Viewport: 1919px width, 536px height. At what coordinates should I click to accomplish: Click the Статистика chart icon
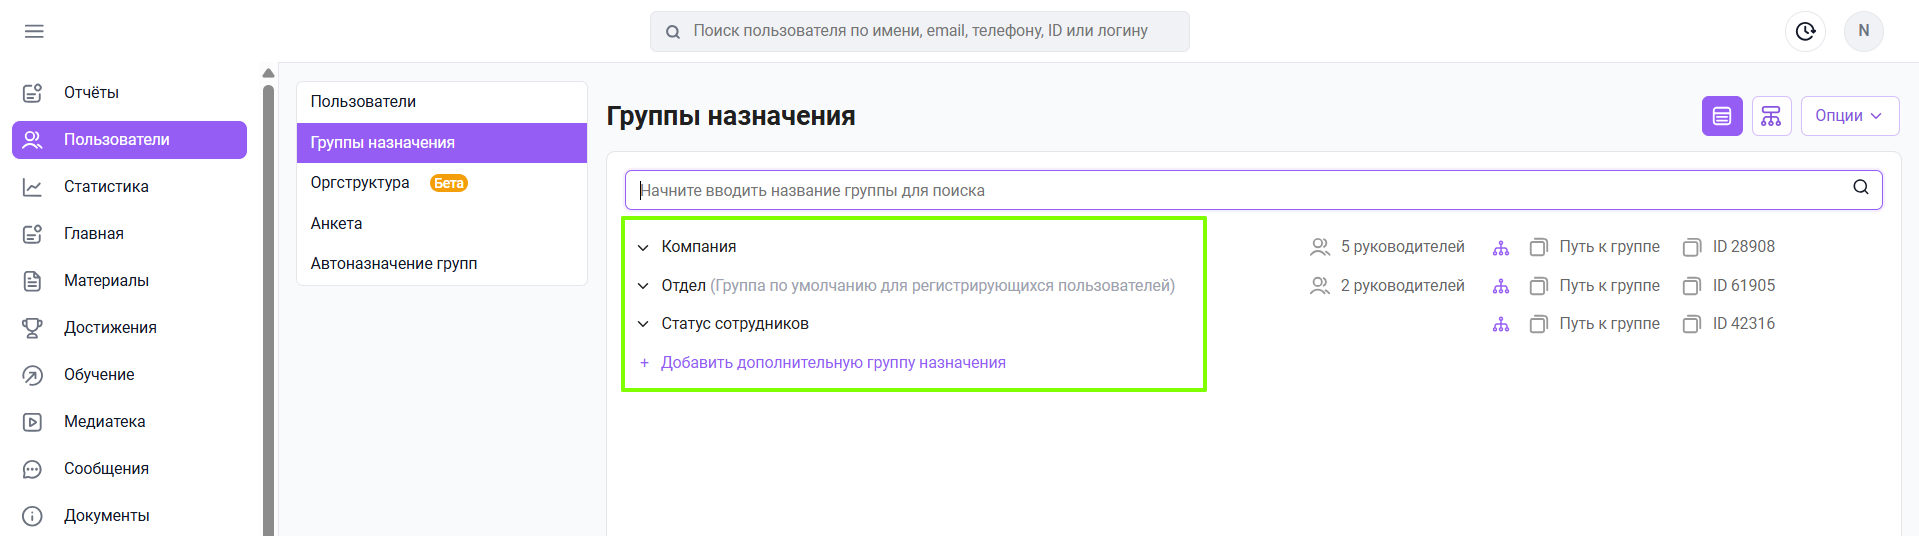point(32,187)
